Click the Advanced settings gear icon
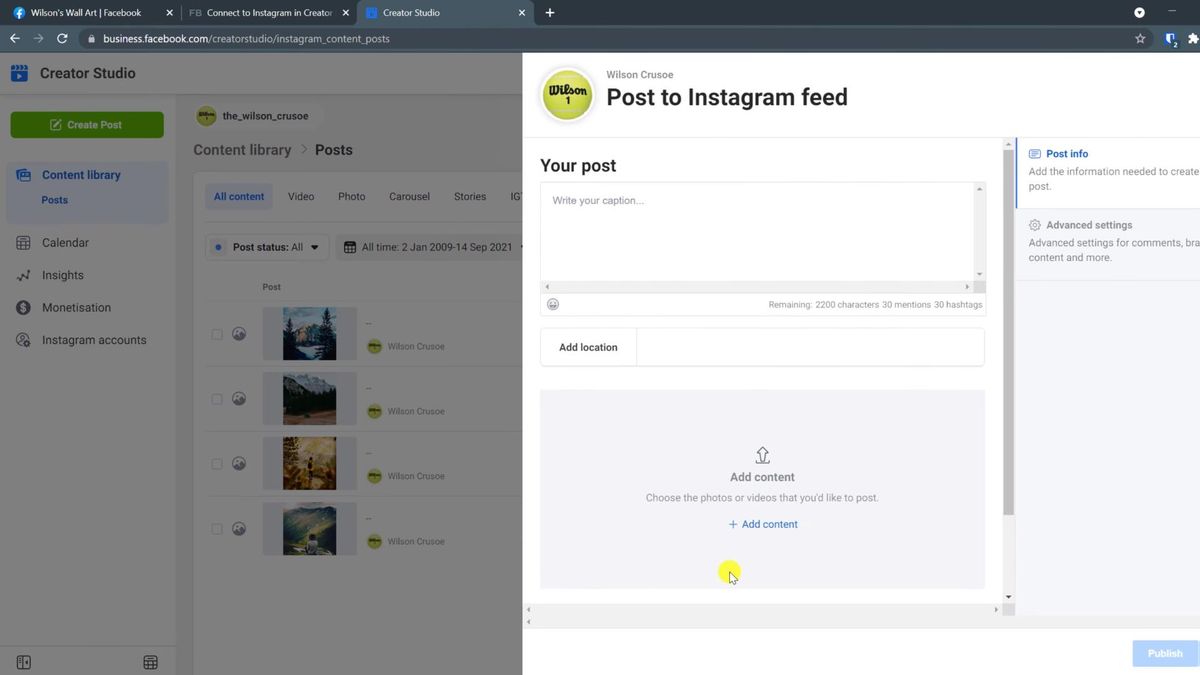1200x675 pixels. [x=1035, y=225]
